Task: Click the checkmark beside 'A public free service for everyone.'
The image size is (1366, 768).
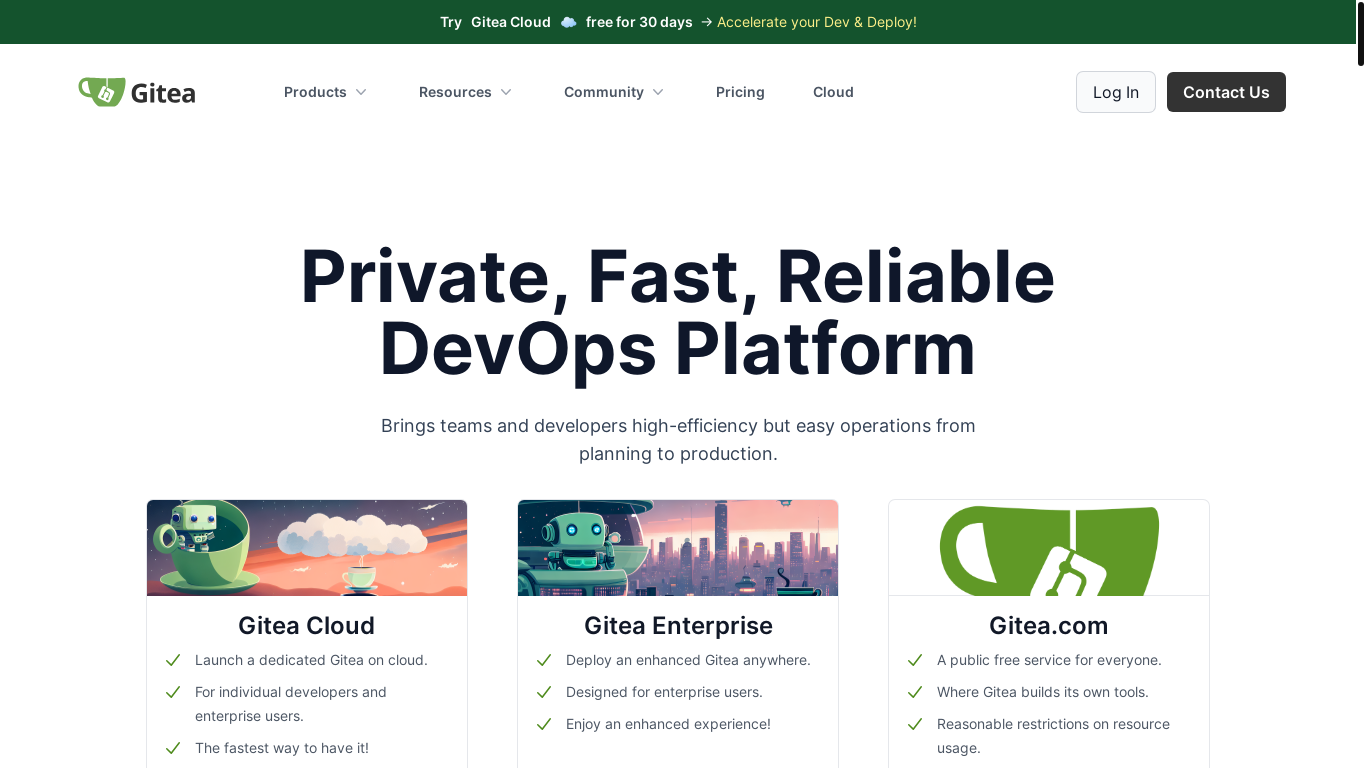Action: pyautogui.click(x=915, y=660)
